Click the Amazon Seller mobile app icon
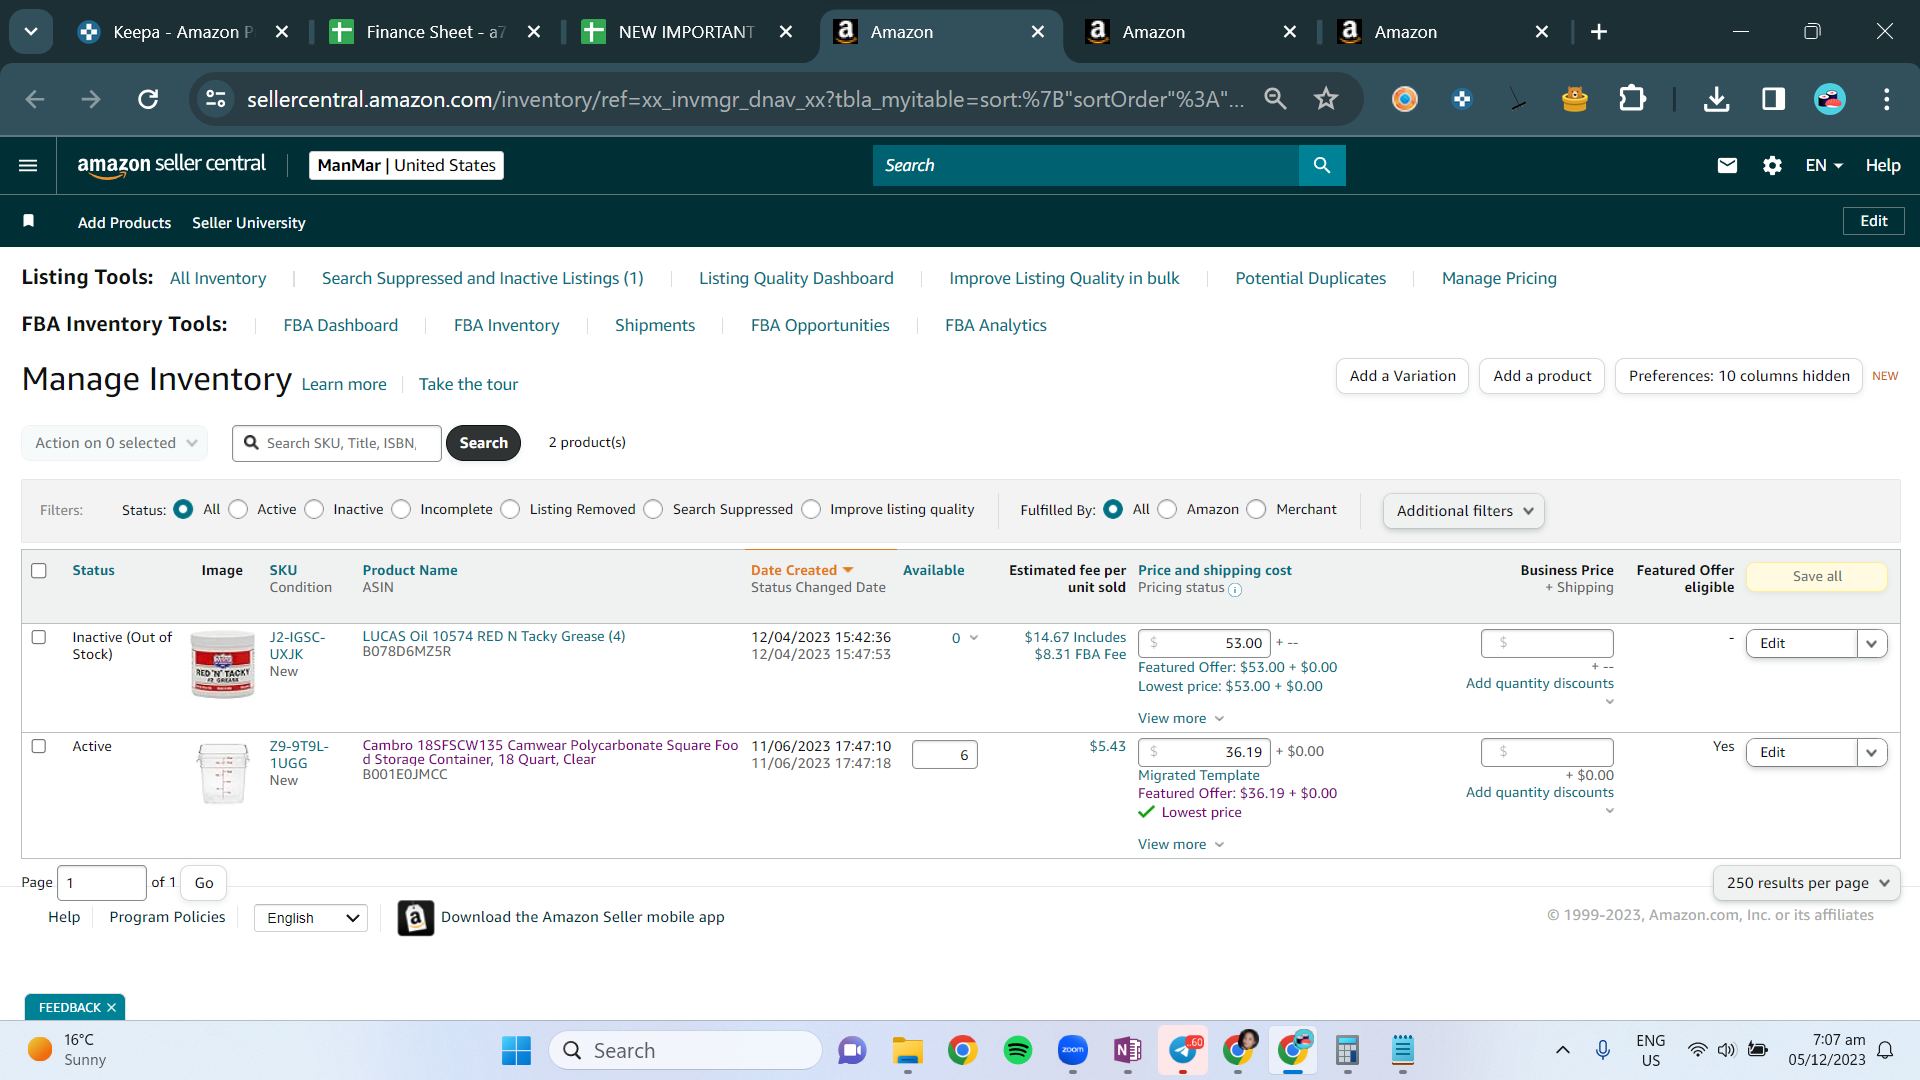Screen dimensions: 1920x1080 (x=416, y=917)
